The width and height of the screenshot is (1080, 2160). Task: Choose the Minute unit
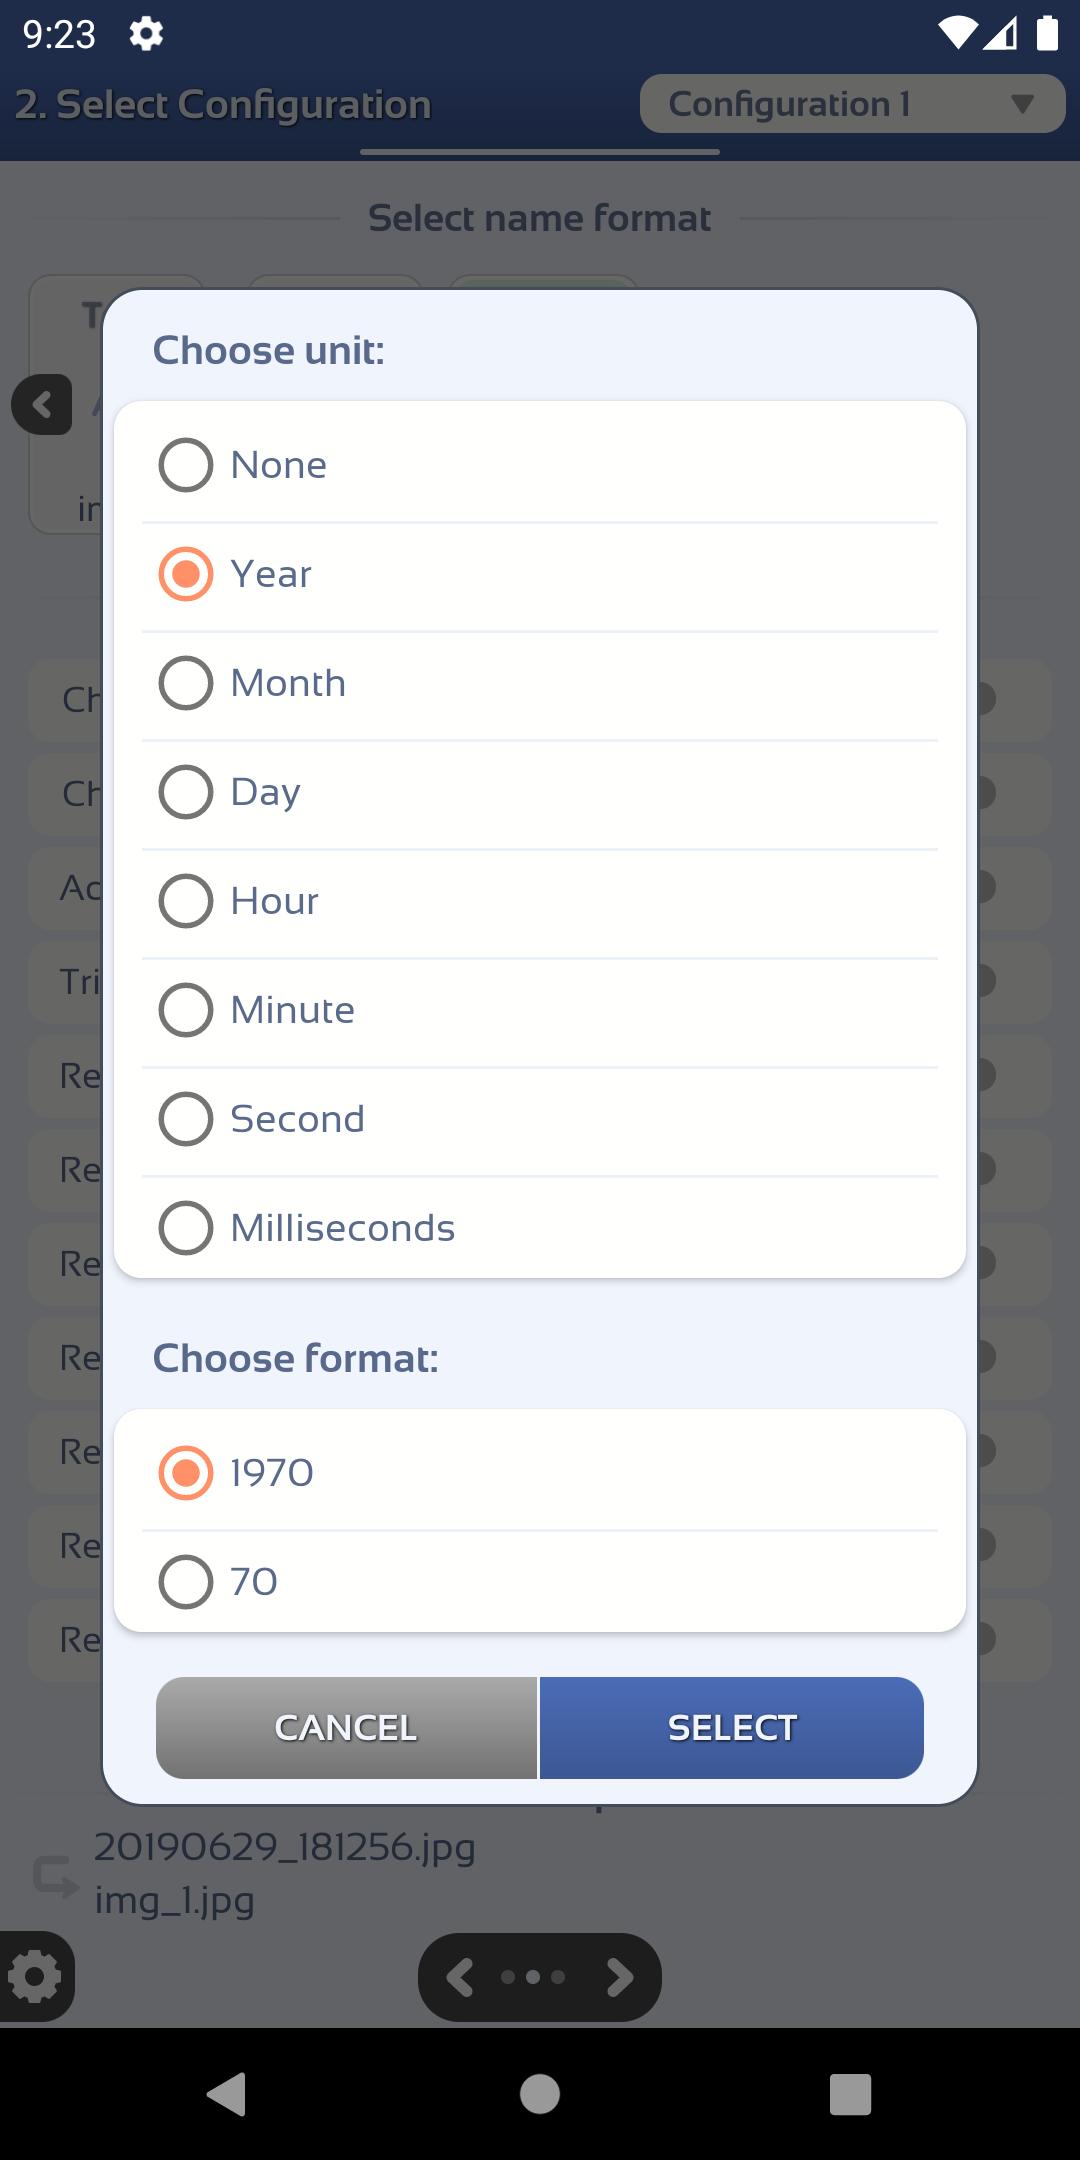click(540, 1010)
